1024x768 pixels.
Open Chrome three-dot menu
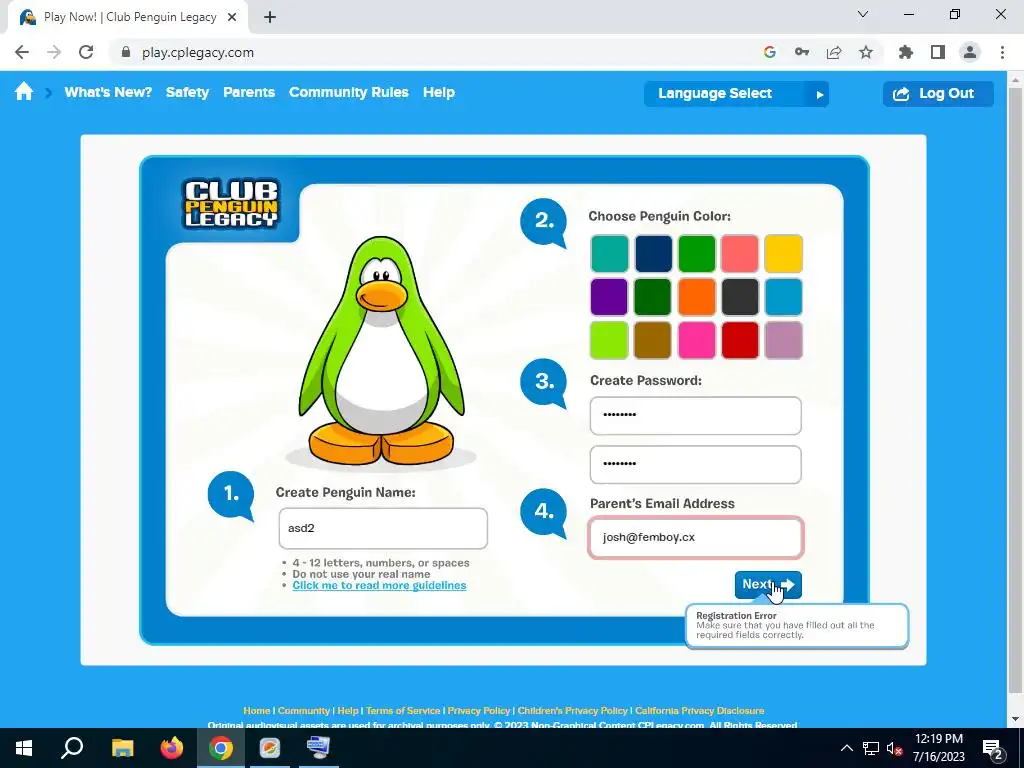(1002, 52)
